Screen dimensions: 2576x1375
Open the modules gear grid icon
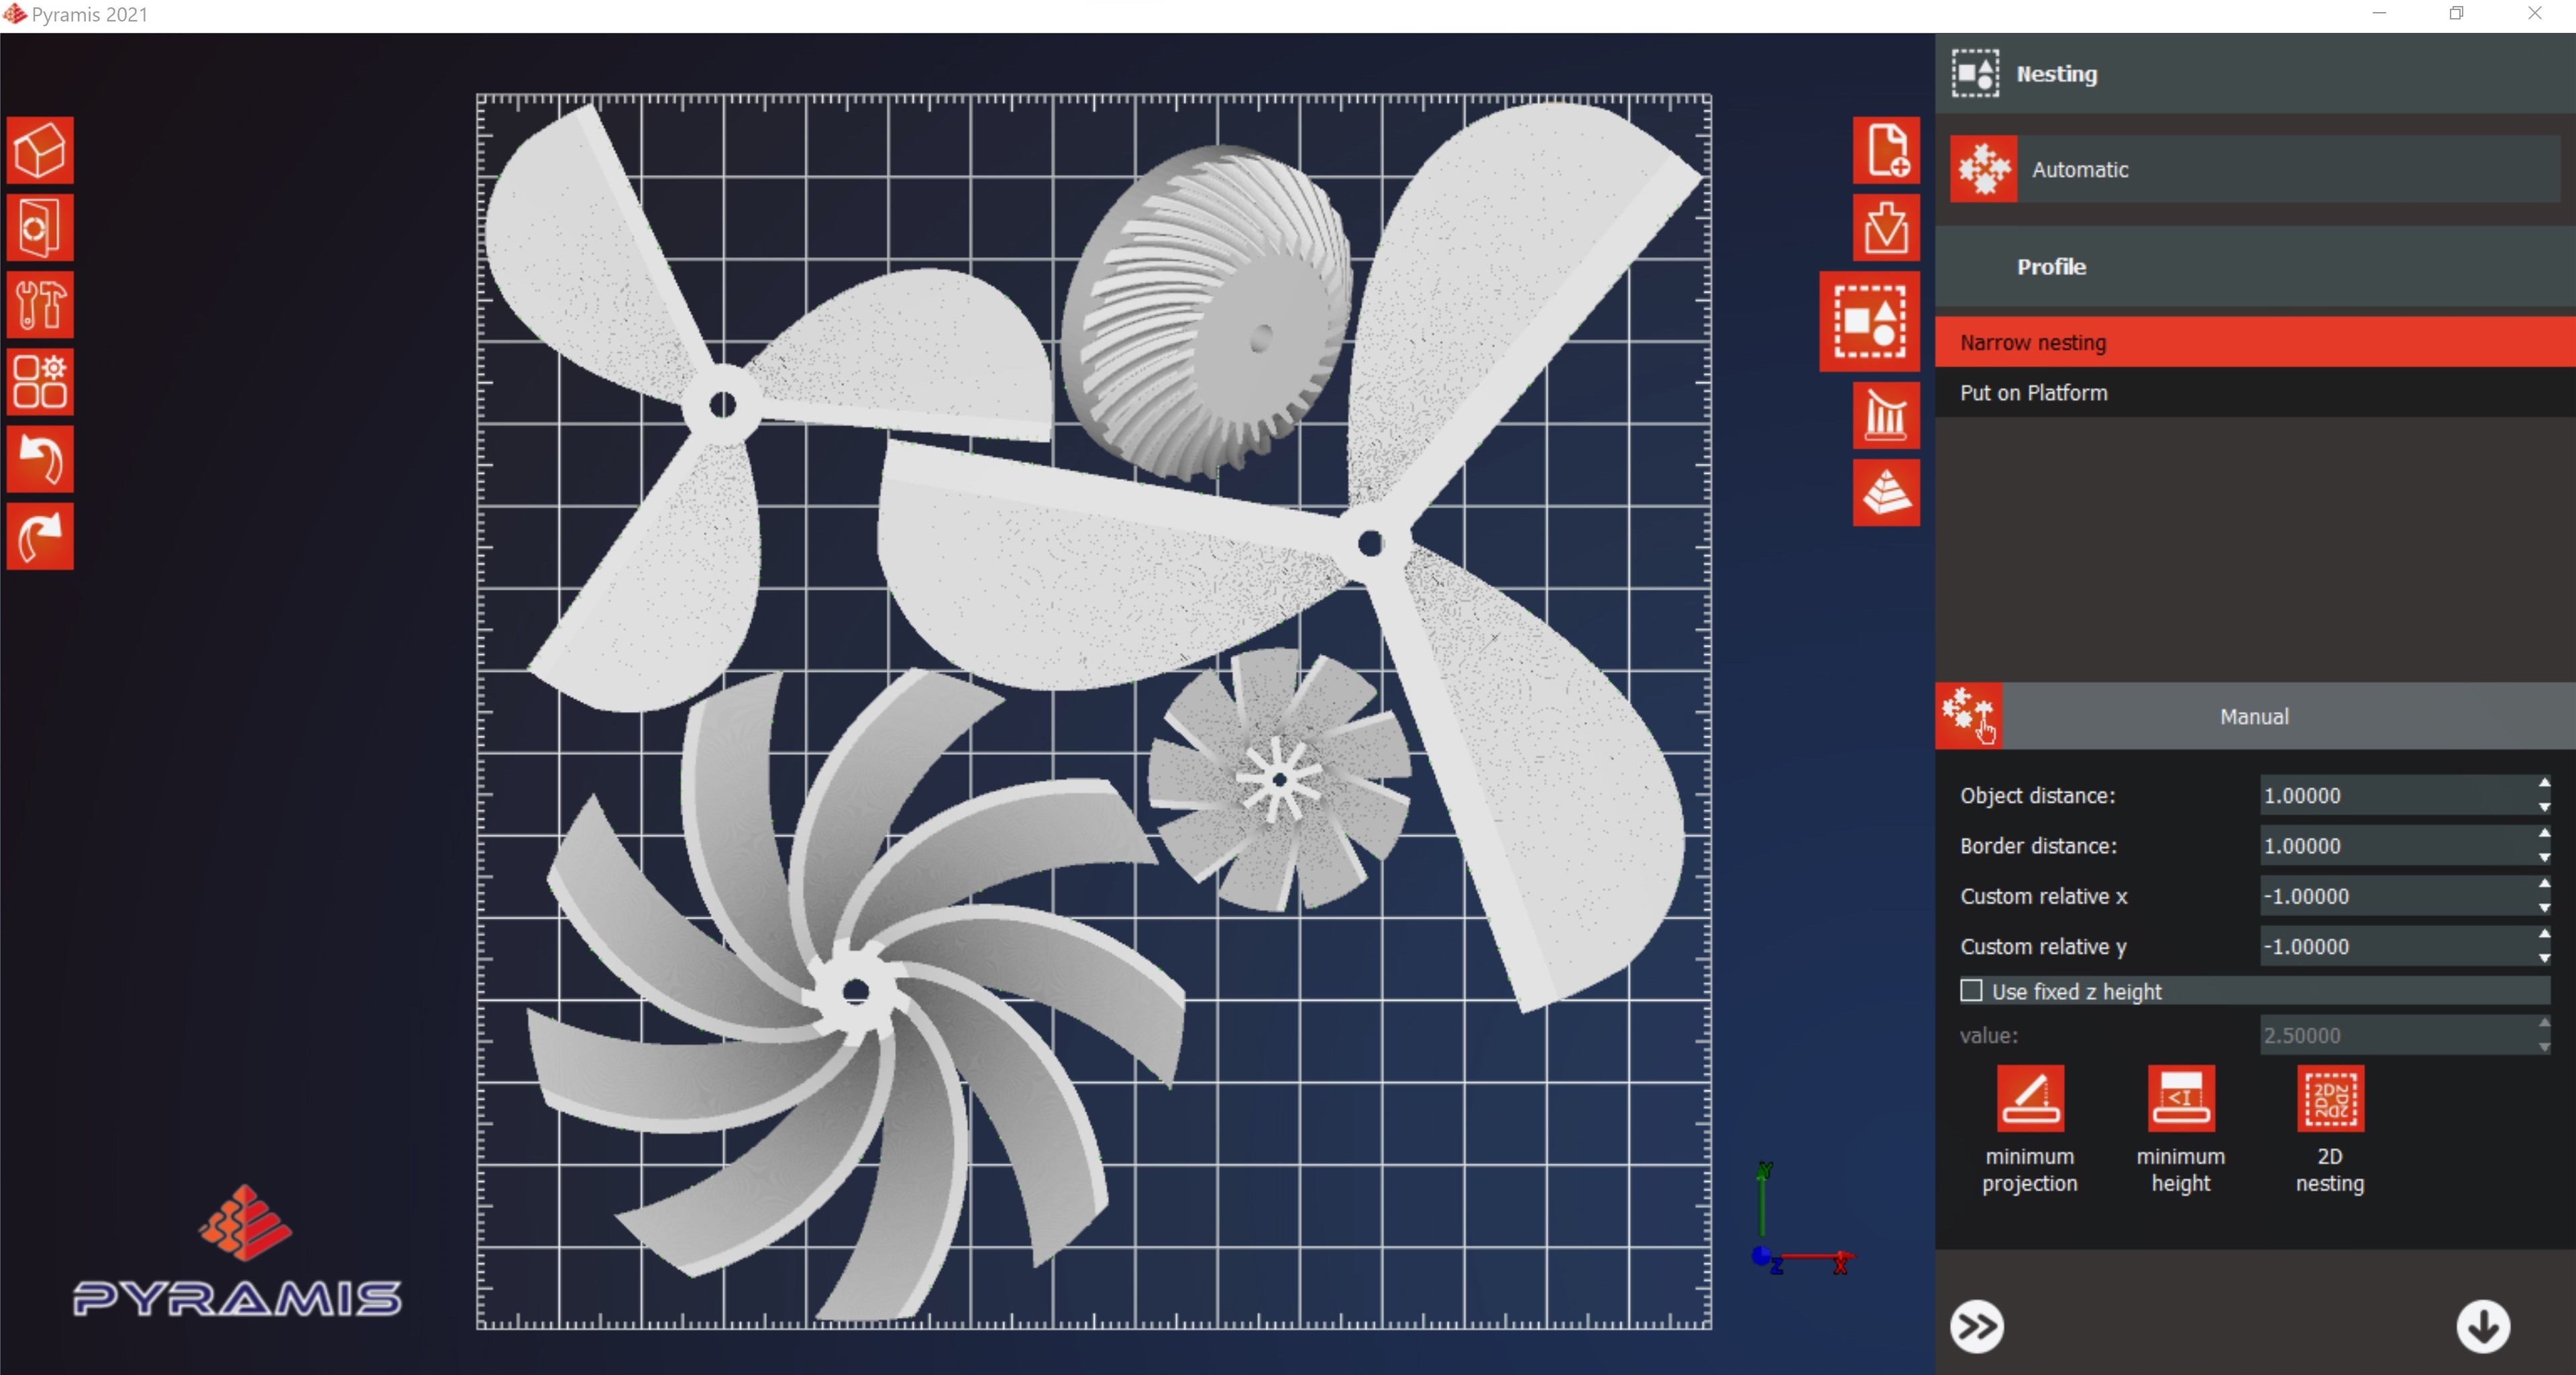pyautogui.click(x=40, y=381)
